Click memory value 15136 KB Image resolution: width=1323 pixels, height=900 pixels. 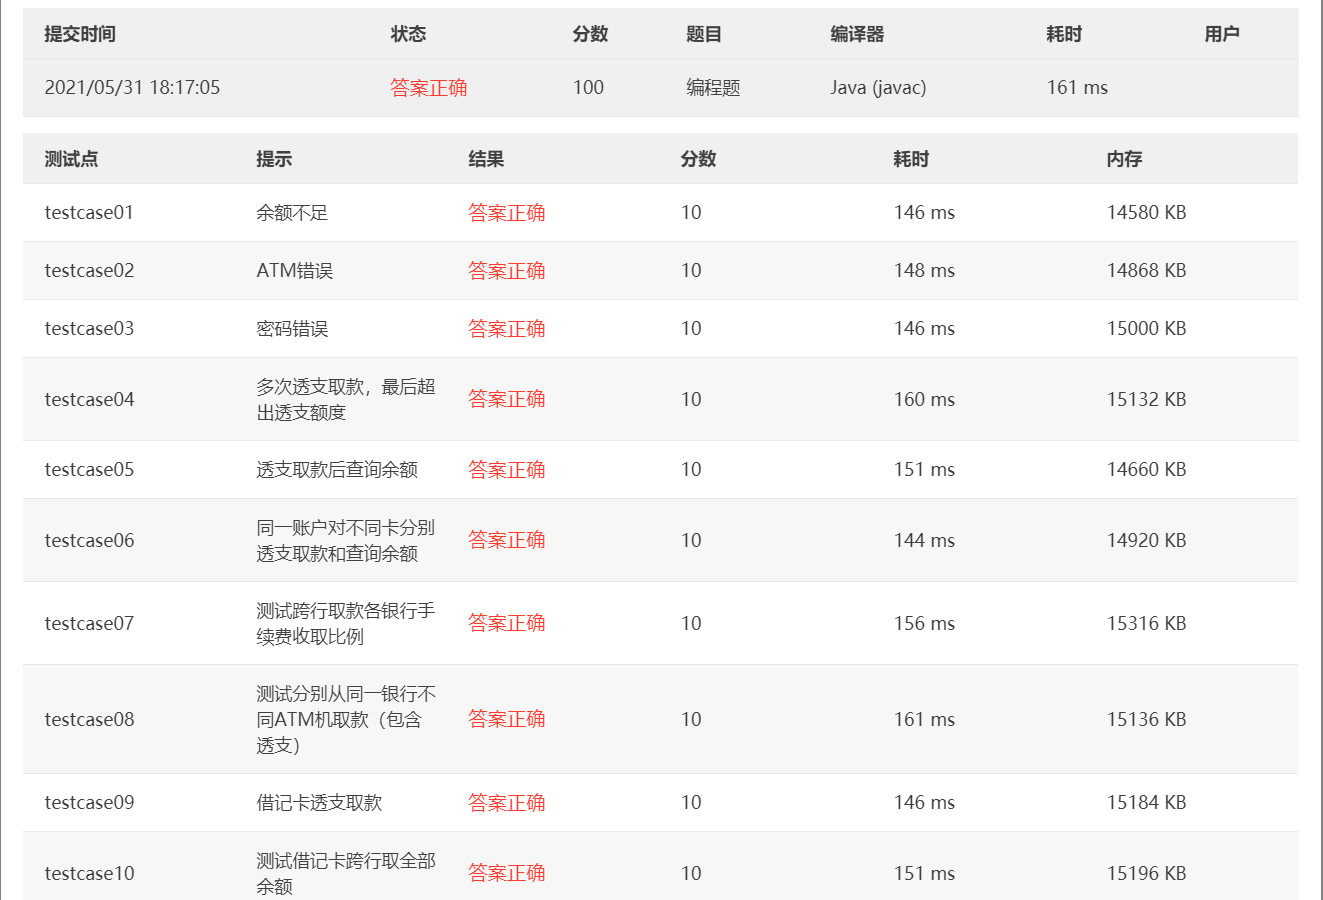(1146, 720)
